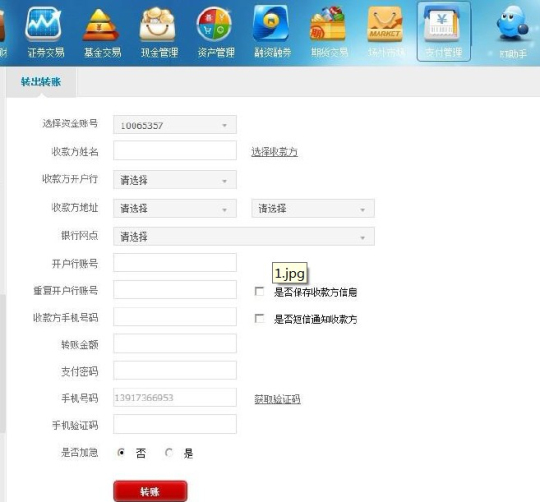Open the 基金交易 fund trading icon
Viewport: 540px width, 502px height.
pyautogui.click(x=101, y=25)
